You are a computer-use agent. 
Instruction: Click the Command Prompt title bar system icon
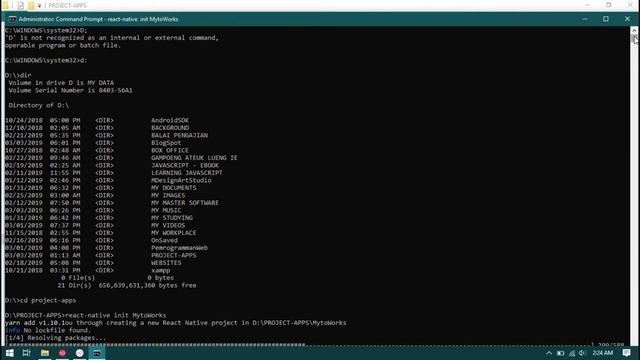coord(12,19)
